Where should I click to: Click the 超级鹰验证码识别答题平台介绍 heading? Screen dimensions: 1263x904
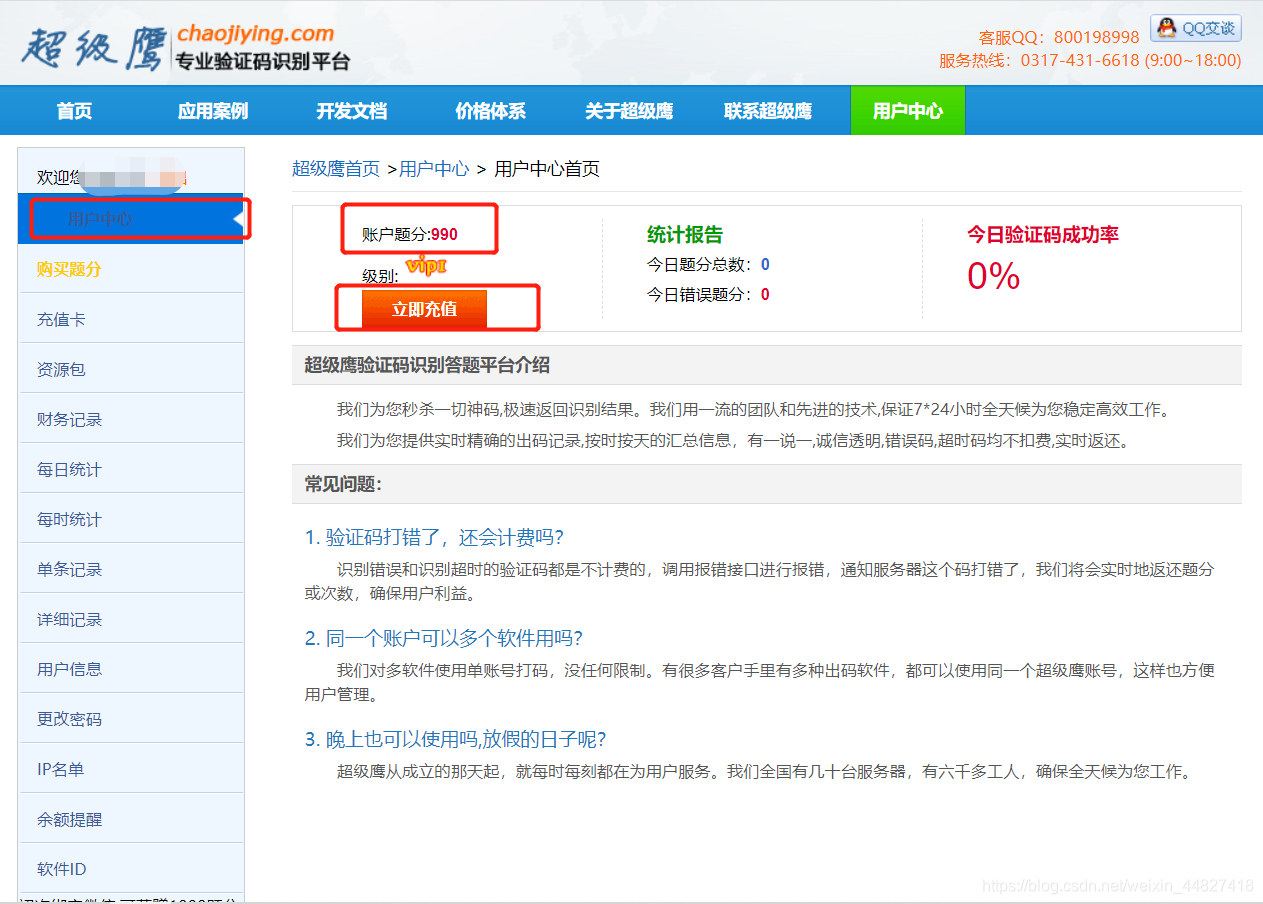click(427, 365)
